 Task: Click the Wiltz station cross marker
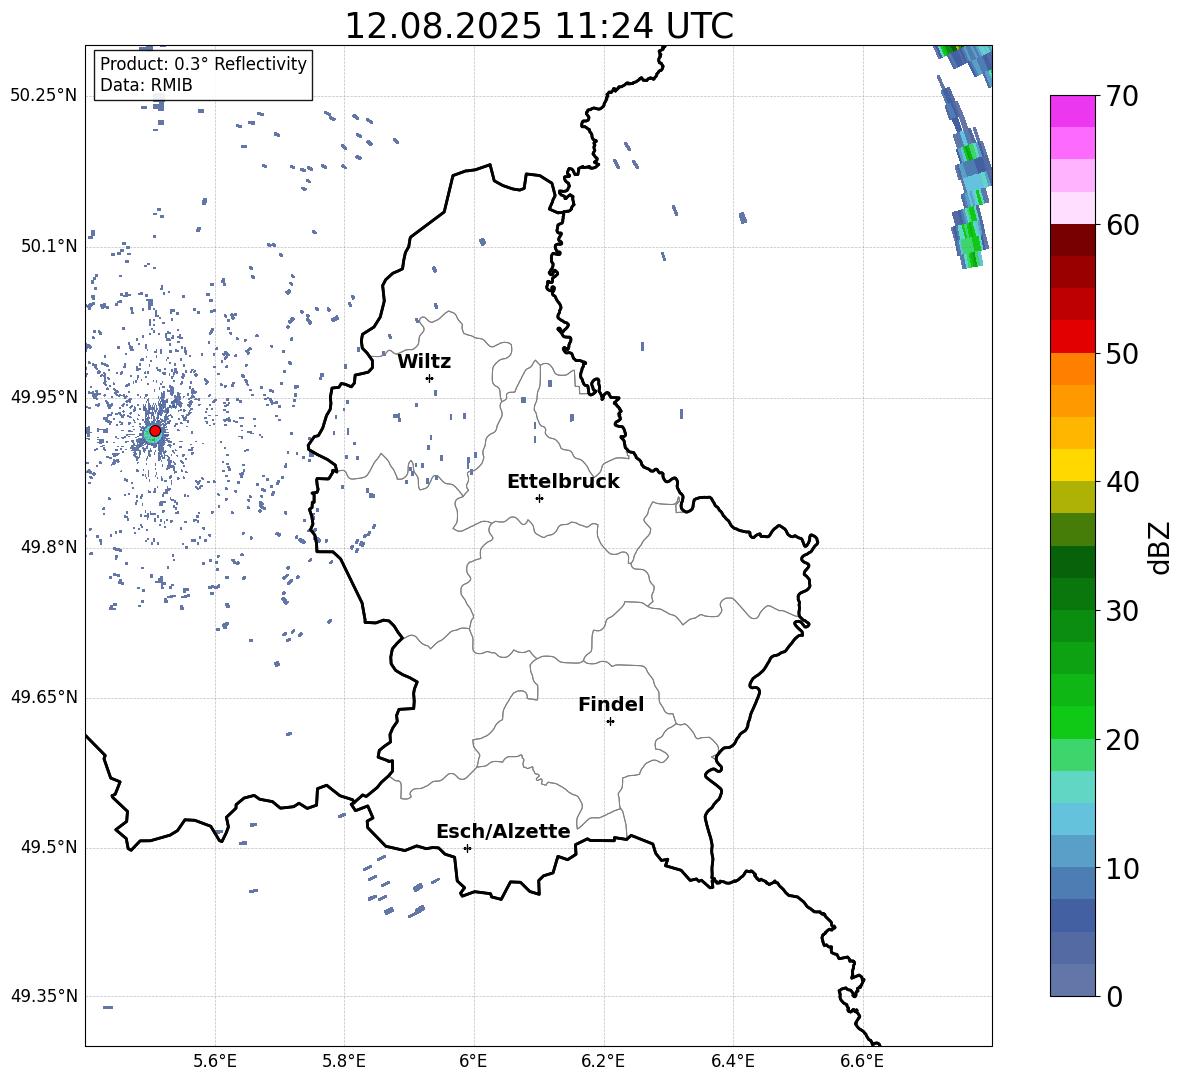point(430,378)
